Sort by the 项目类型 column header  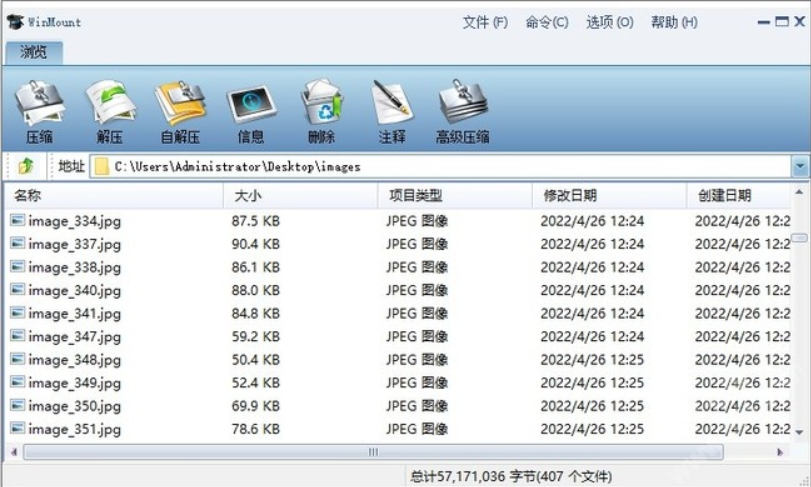point(455,195)
